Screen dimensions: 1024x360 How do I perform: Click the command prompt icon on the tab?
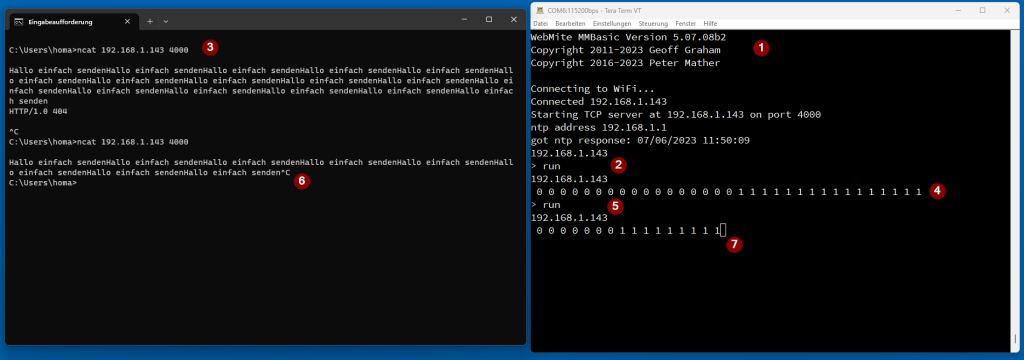pos(20,22)
